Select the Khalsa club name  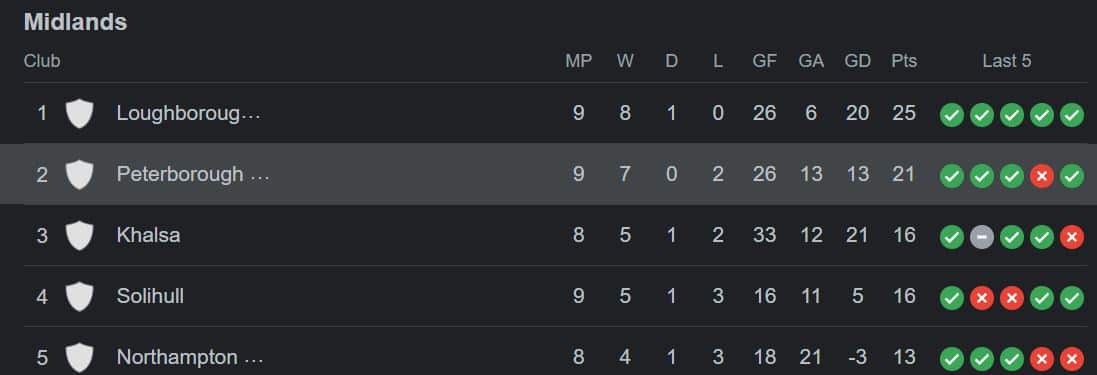tap(148, 235)
